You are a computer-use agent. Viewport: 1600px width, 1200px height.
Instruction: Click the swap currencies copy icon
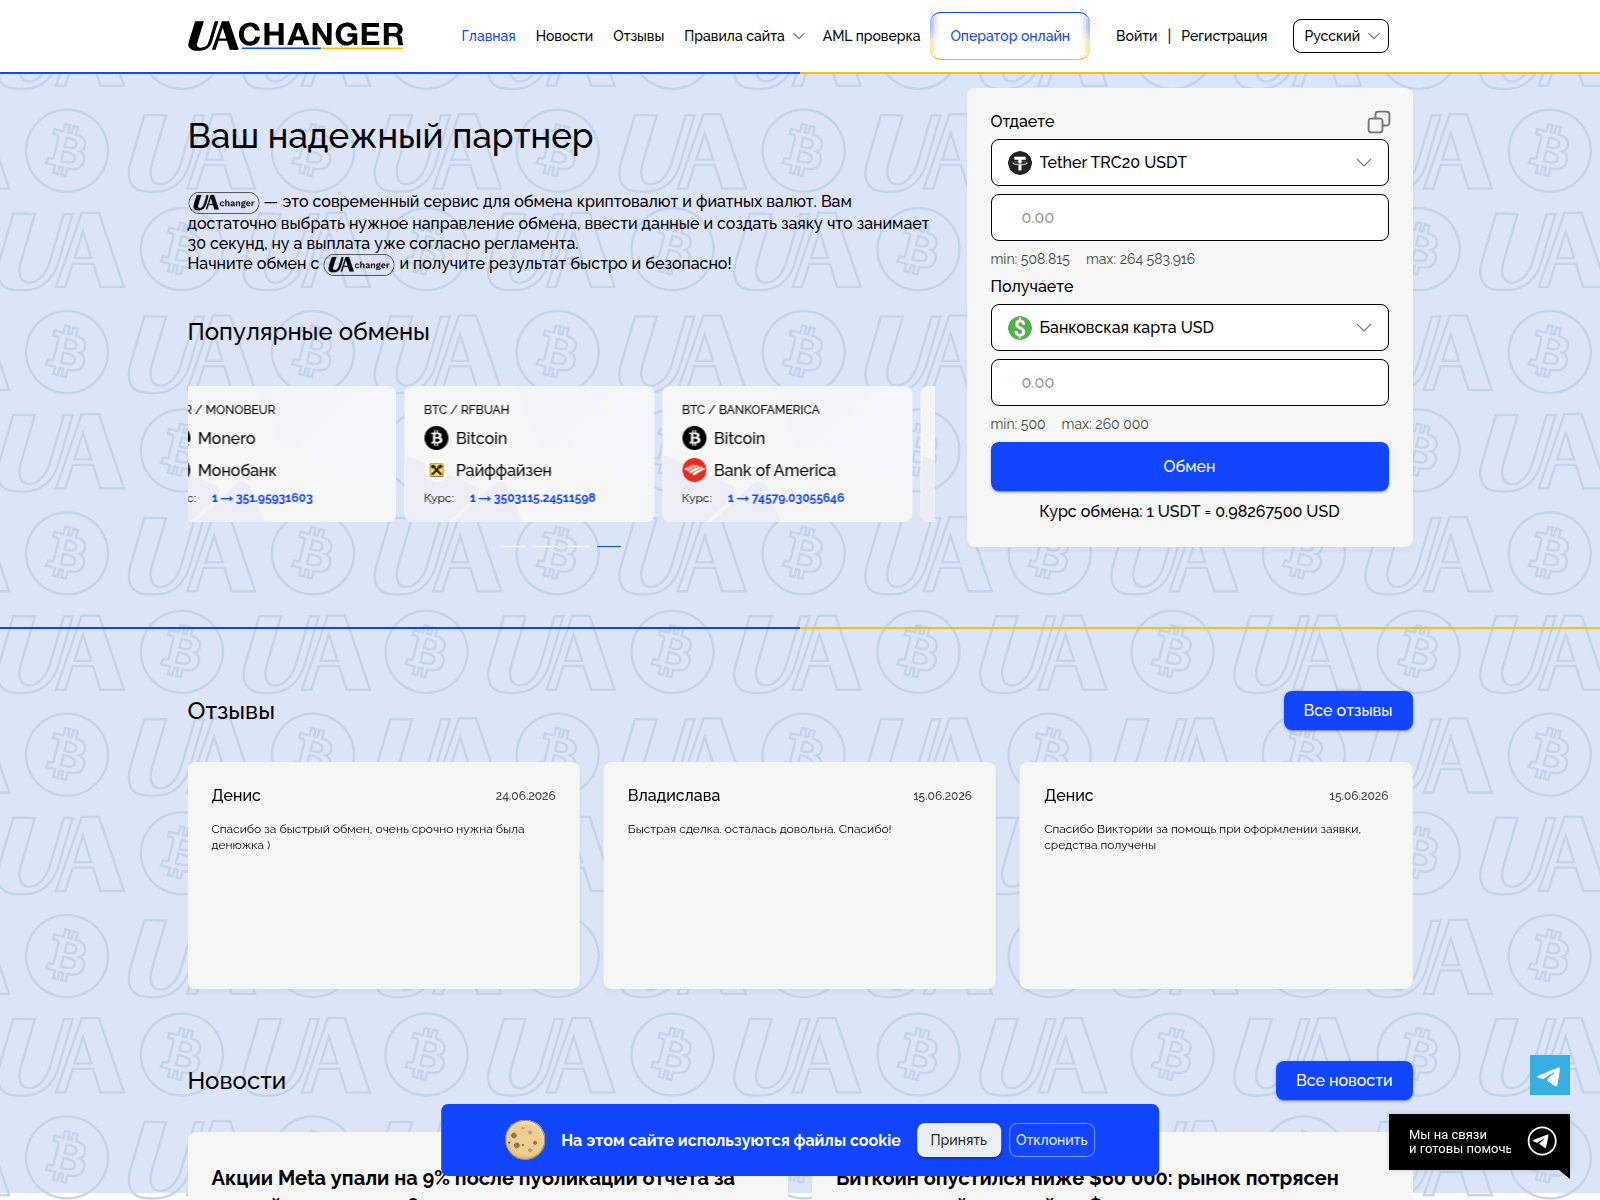pos(1378,122)
